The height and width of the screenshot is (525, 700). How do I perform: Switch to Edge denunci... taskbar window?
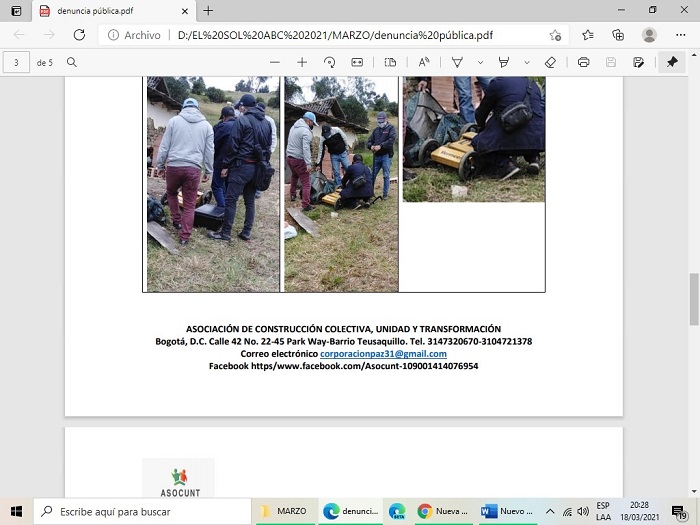click(x=350, y=512)
